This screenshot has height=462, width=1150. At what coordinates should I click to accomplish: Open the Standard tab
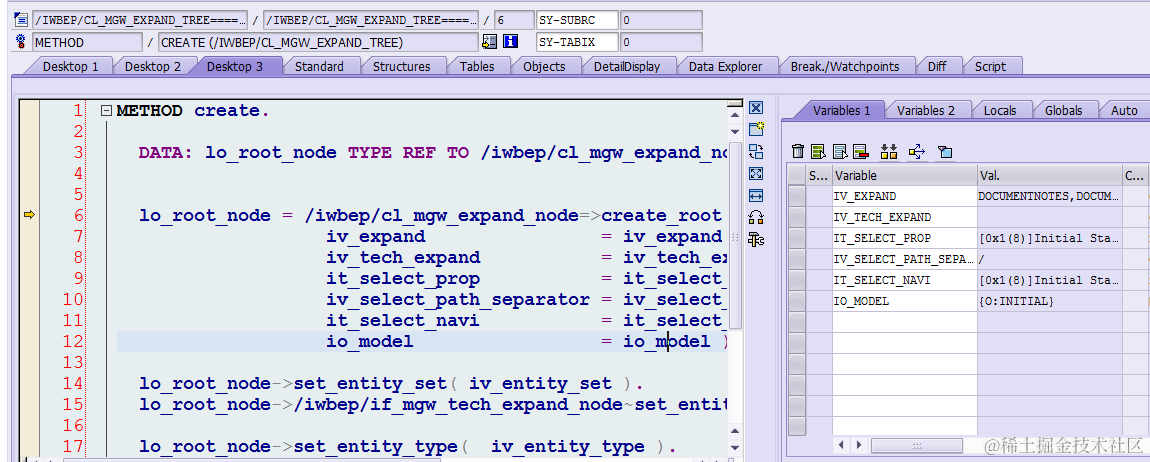[319, 67]
